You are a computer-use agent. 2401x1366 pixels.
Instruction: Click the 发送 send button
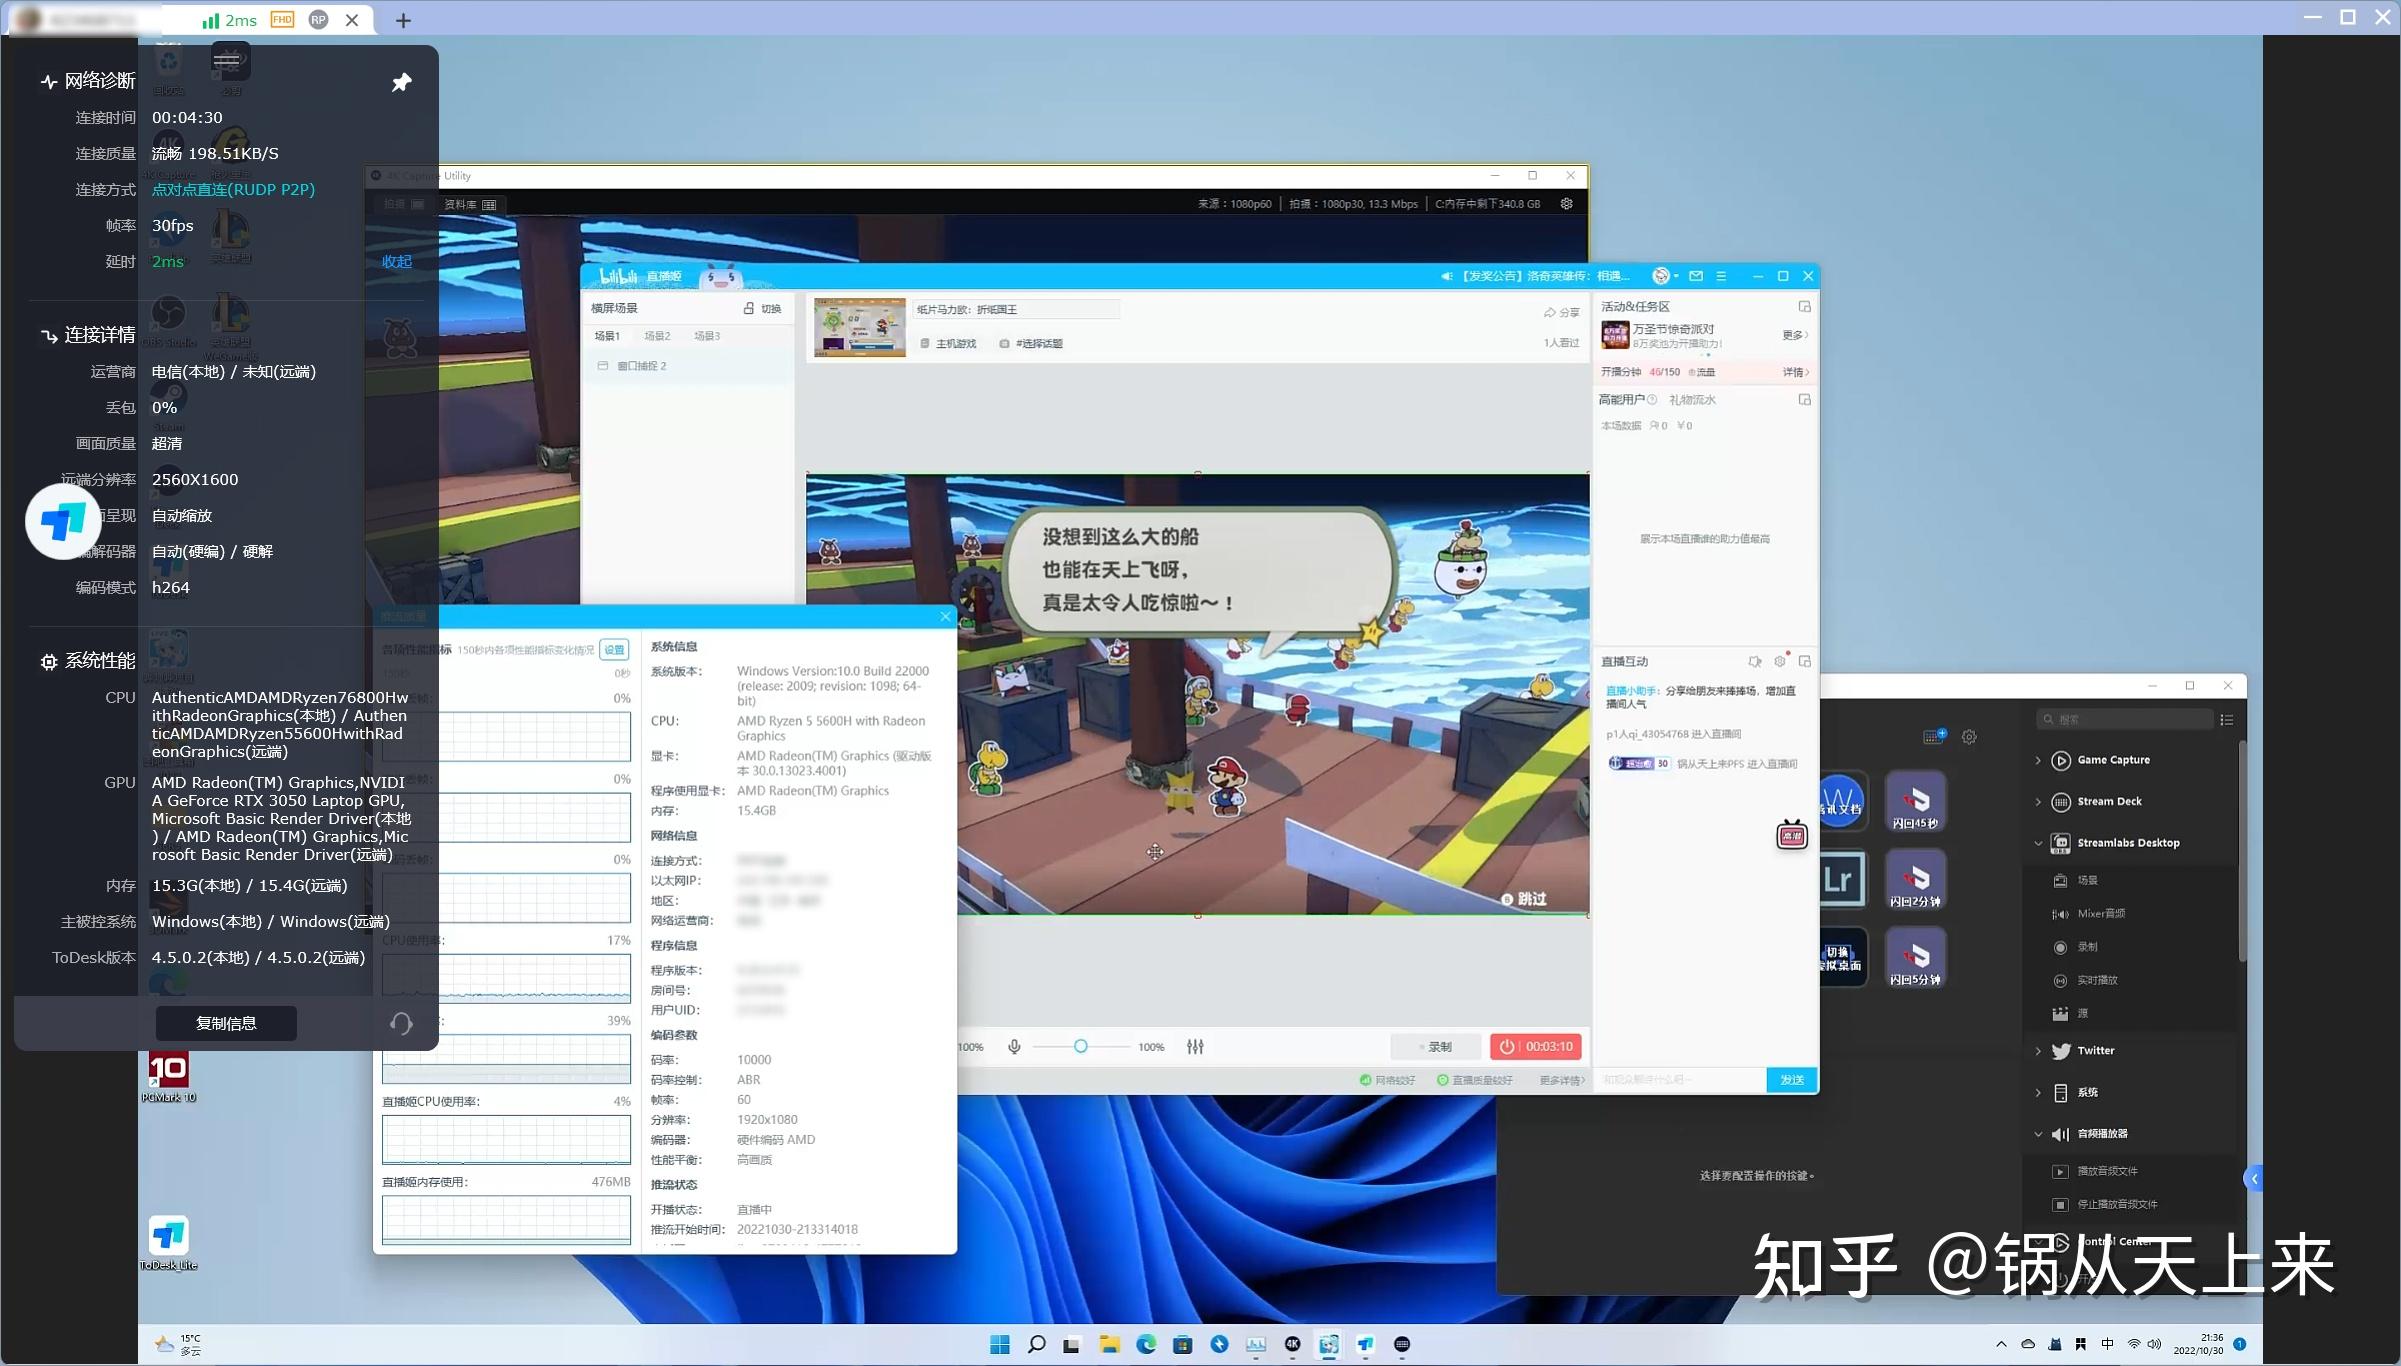[1791, 1080]
